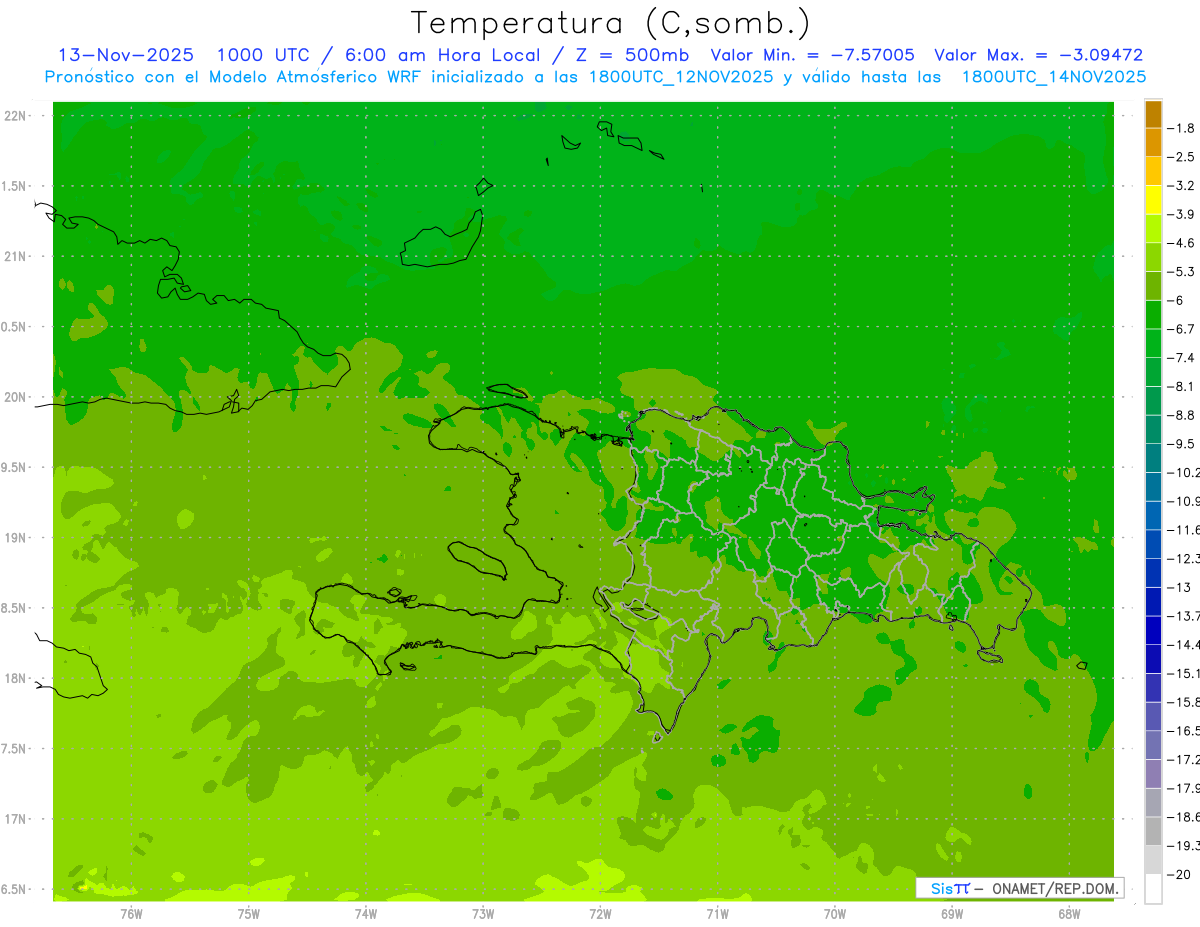
Task: Click the "69W" longitude tick label
Action: click(x=952, y=914)
